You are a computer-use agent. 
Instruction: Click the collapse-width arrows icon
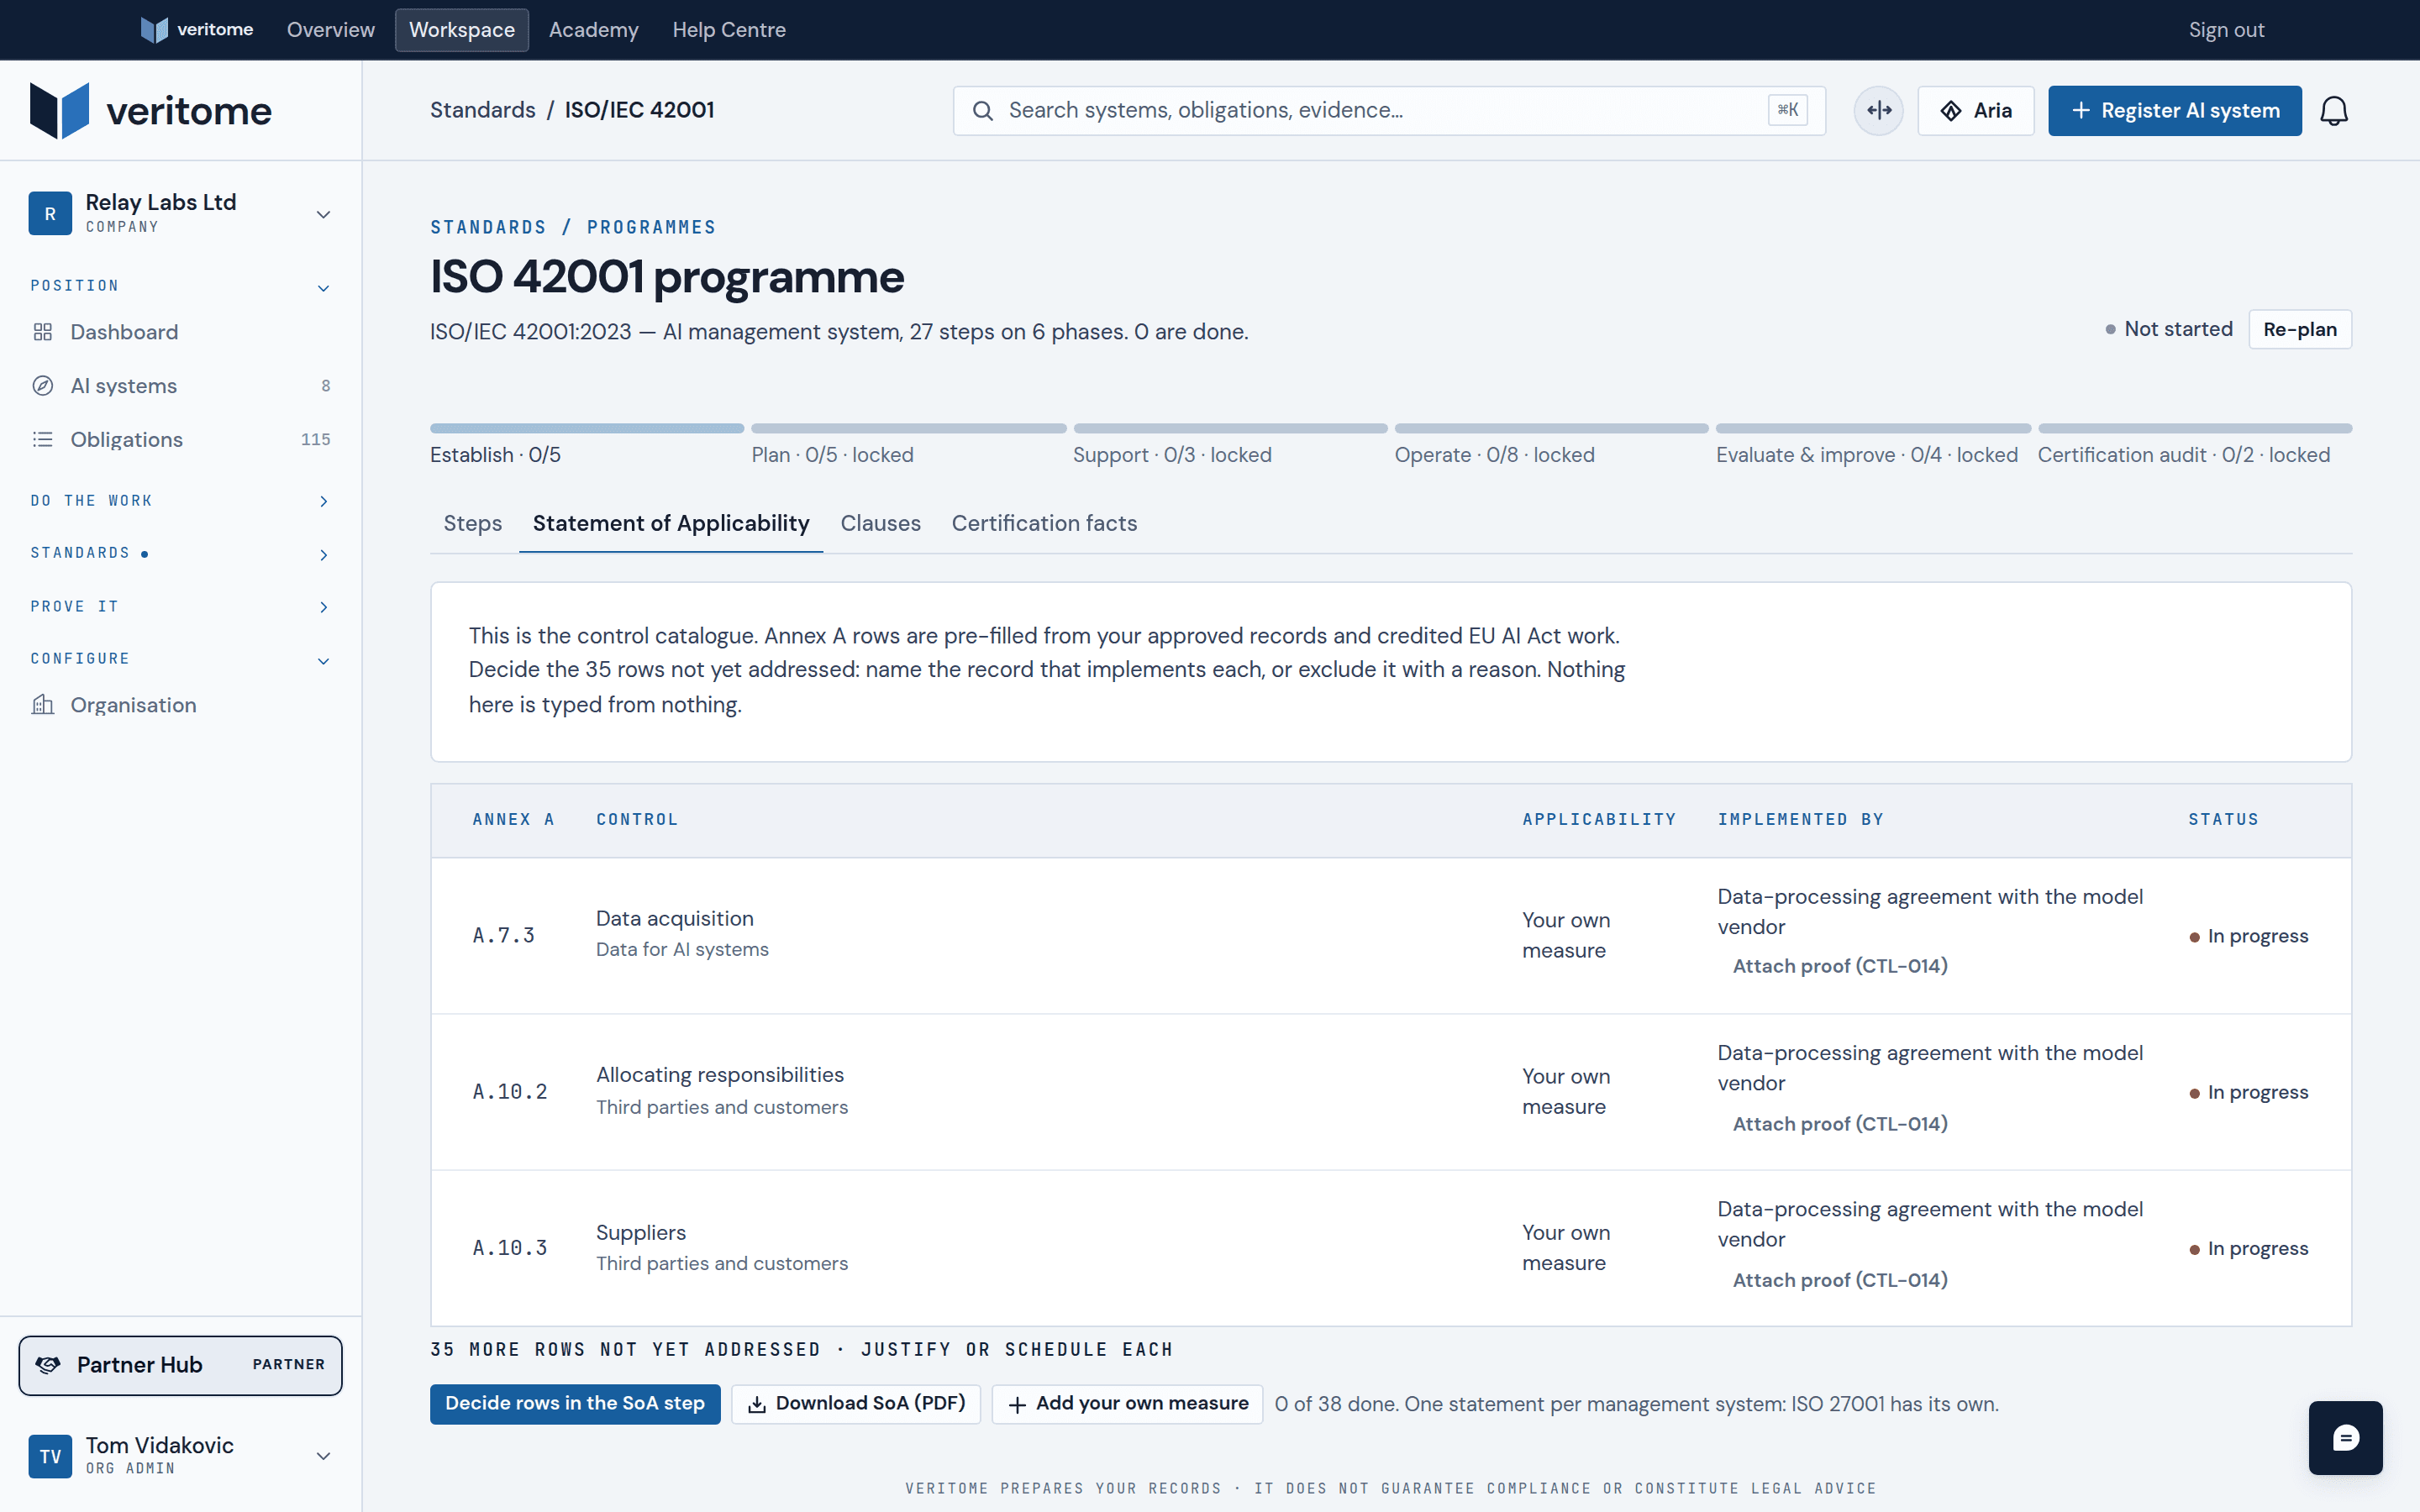(1878, 110)
